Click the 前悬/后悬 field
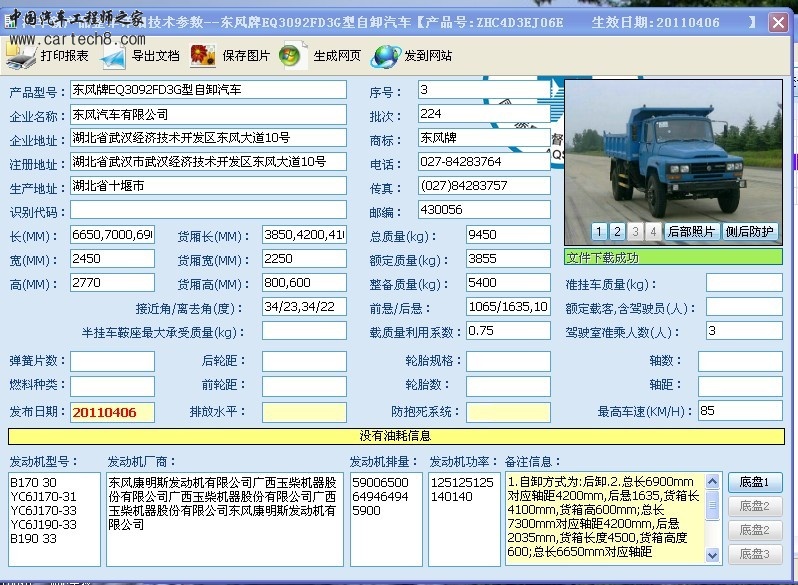 pyautogui.click(x=508, y=307)
